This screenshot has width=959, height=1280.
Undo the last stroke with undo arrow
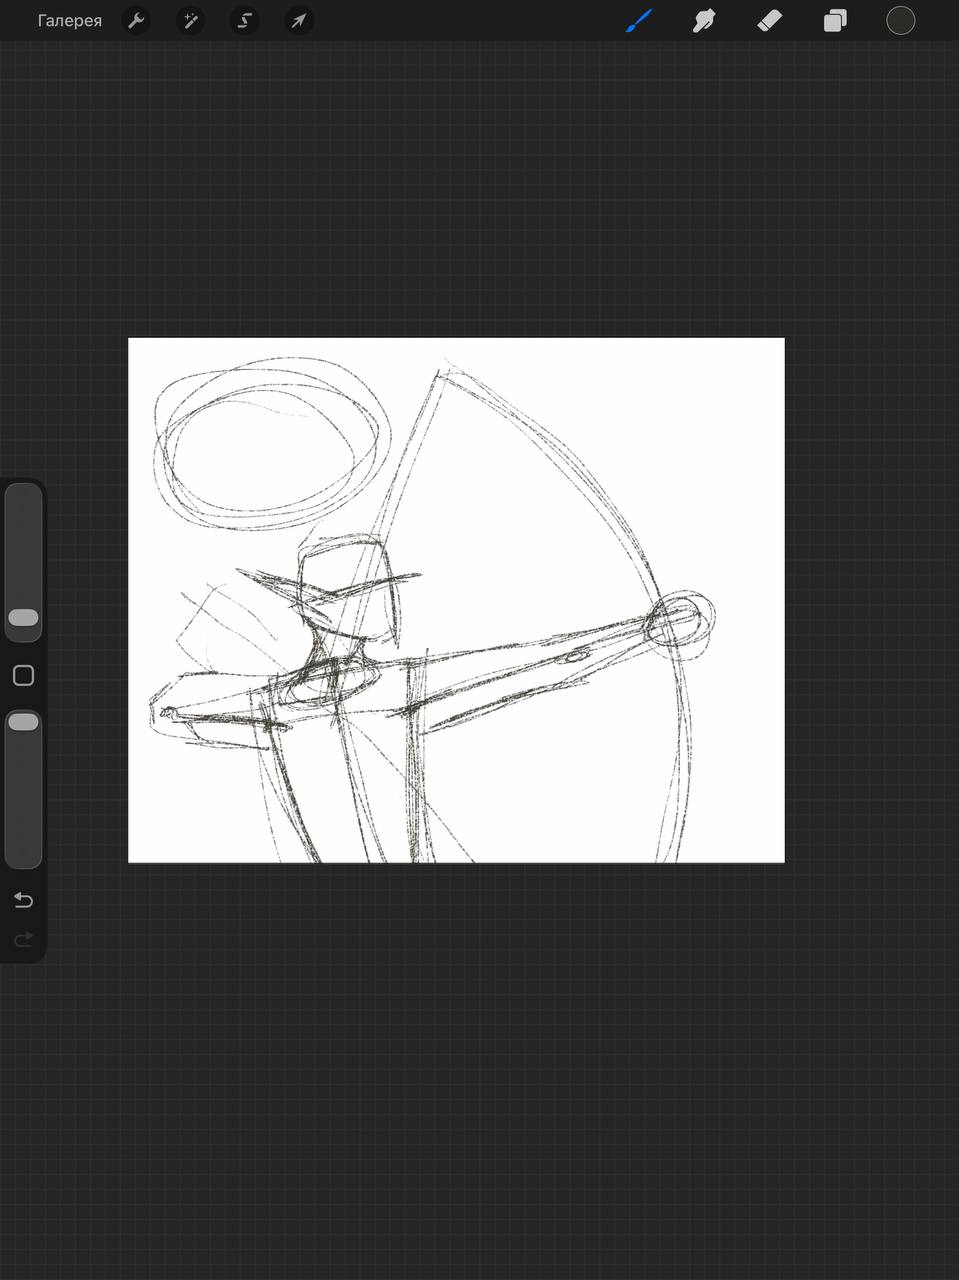[23, 900]
